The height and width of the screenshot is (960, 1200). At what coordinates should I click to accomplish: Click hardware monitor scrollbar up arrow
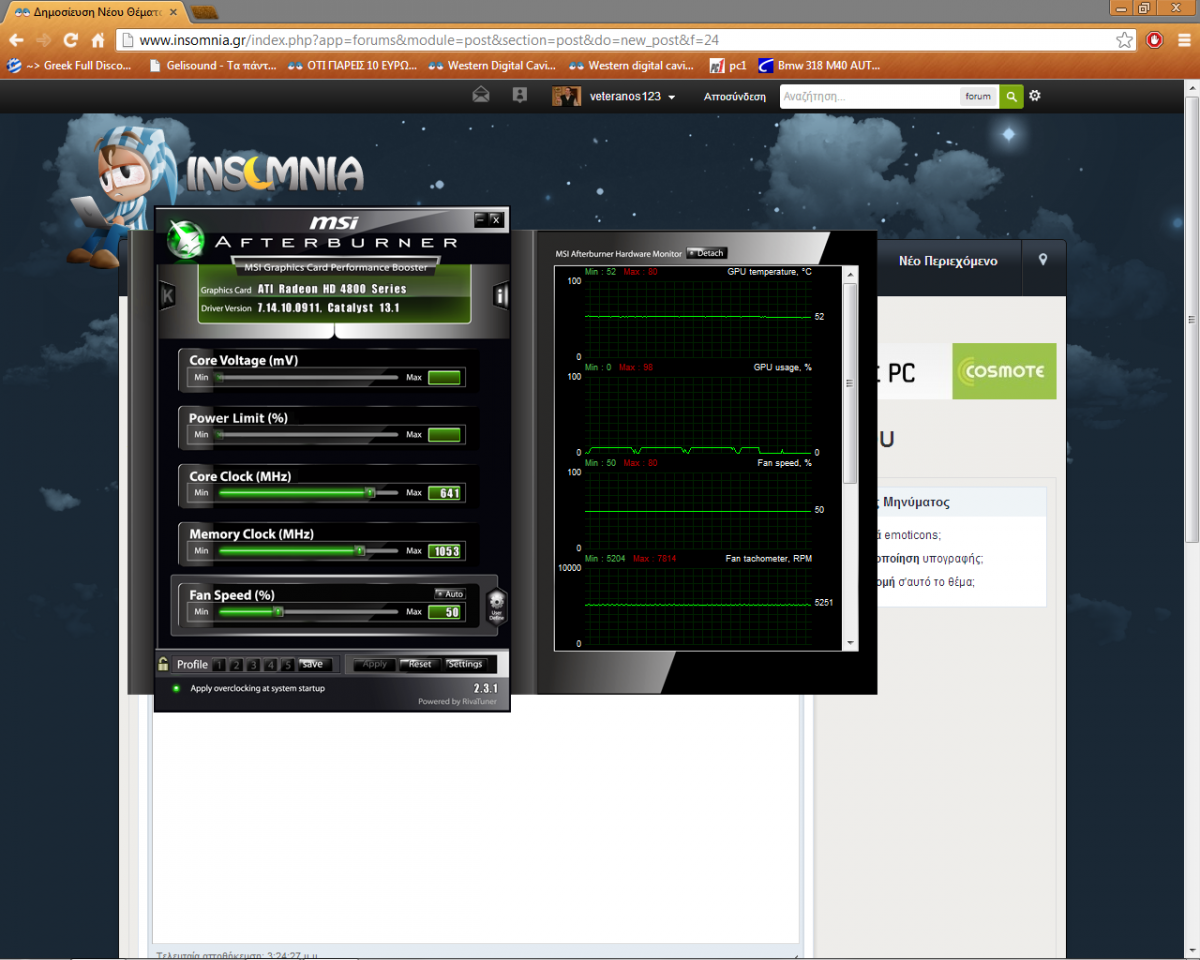tap(851, 273)
